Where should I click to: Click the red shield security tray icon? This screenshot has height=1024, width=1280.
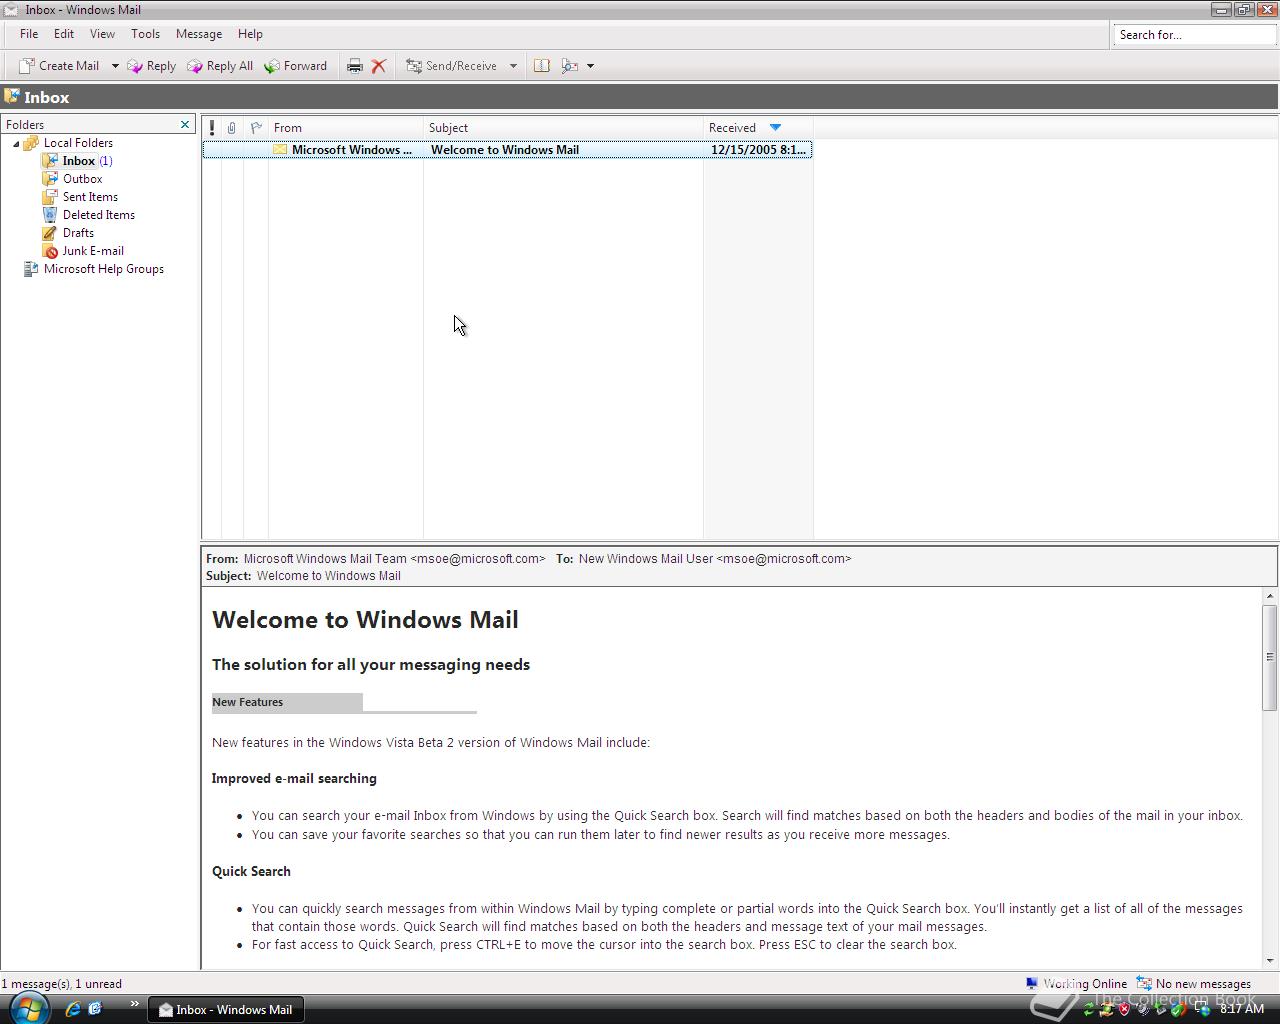point(1125,1009)
